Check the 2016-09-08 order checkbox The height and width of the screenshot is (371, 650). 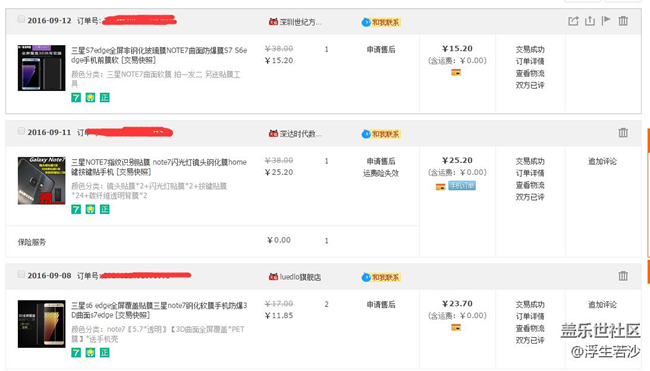coord(21,274)
